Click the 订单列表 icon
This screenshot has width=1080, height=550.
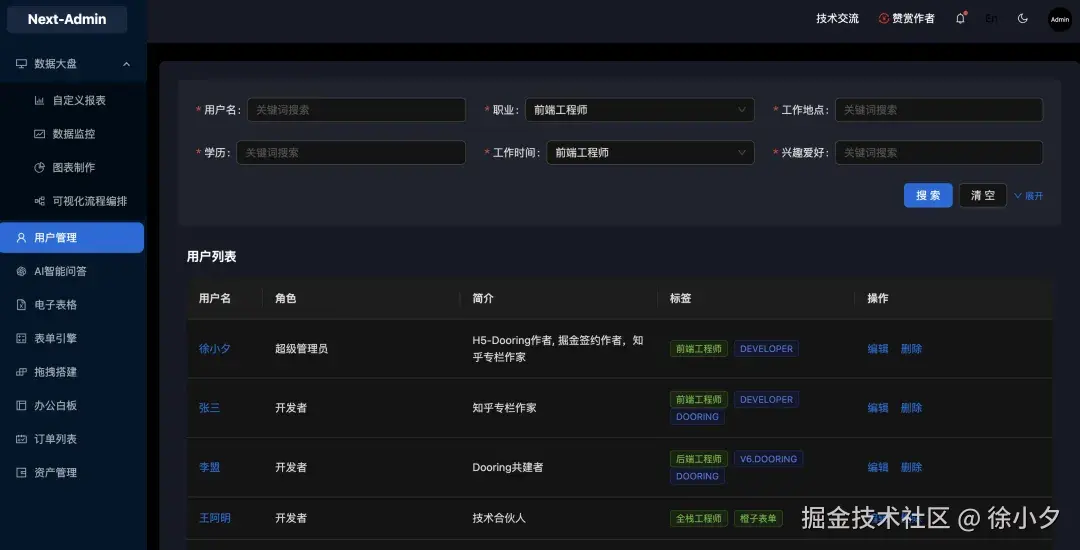pos(21,439)
